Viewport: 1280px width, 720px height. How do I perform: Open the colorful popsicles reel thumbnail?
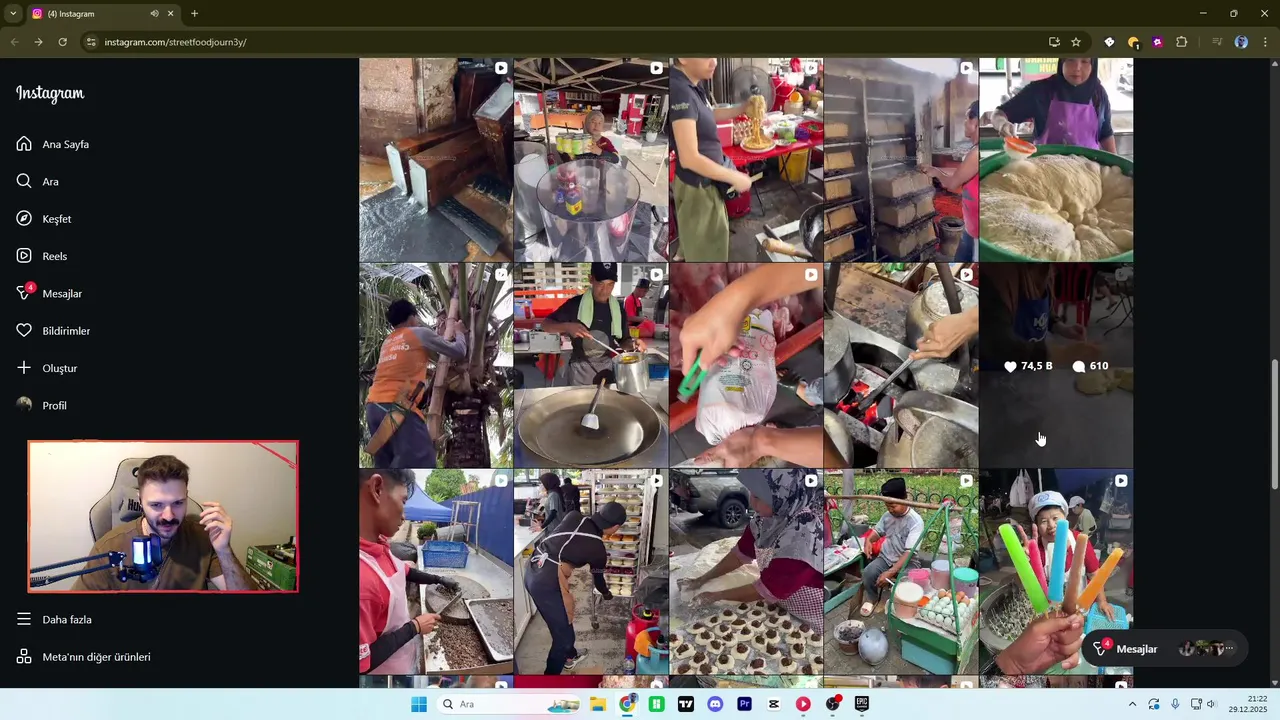click(x=1056, y=572)
